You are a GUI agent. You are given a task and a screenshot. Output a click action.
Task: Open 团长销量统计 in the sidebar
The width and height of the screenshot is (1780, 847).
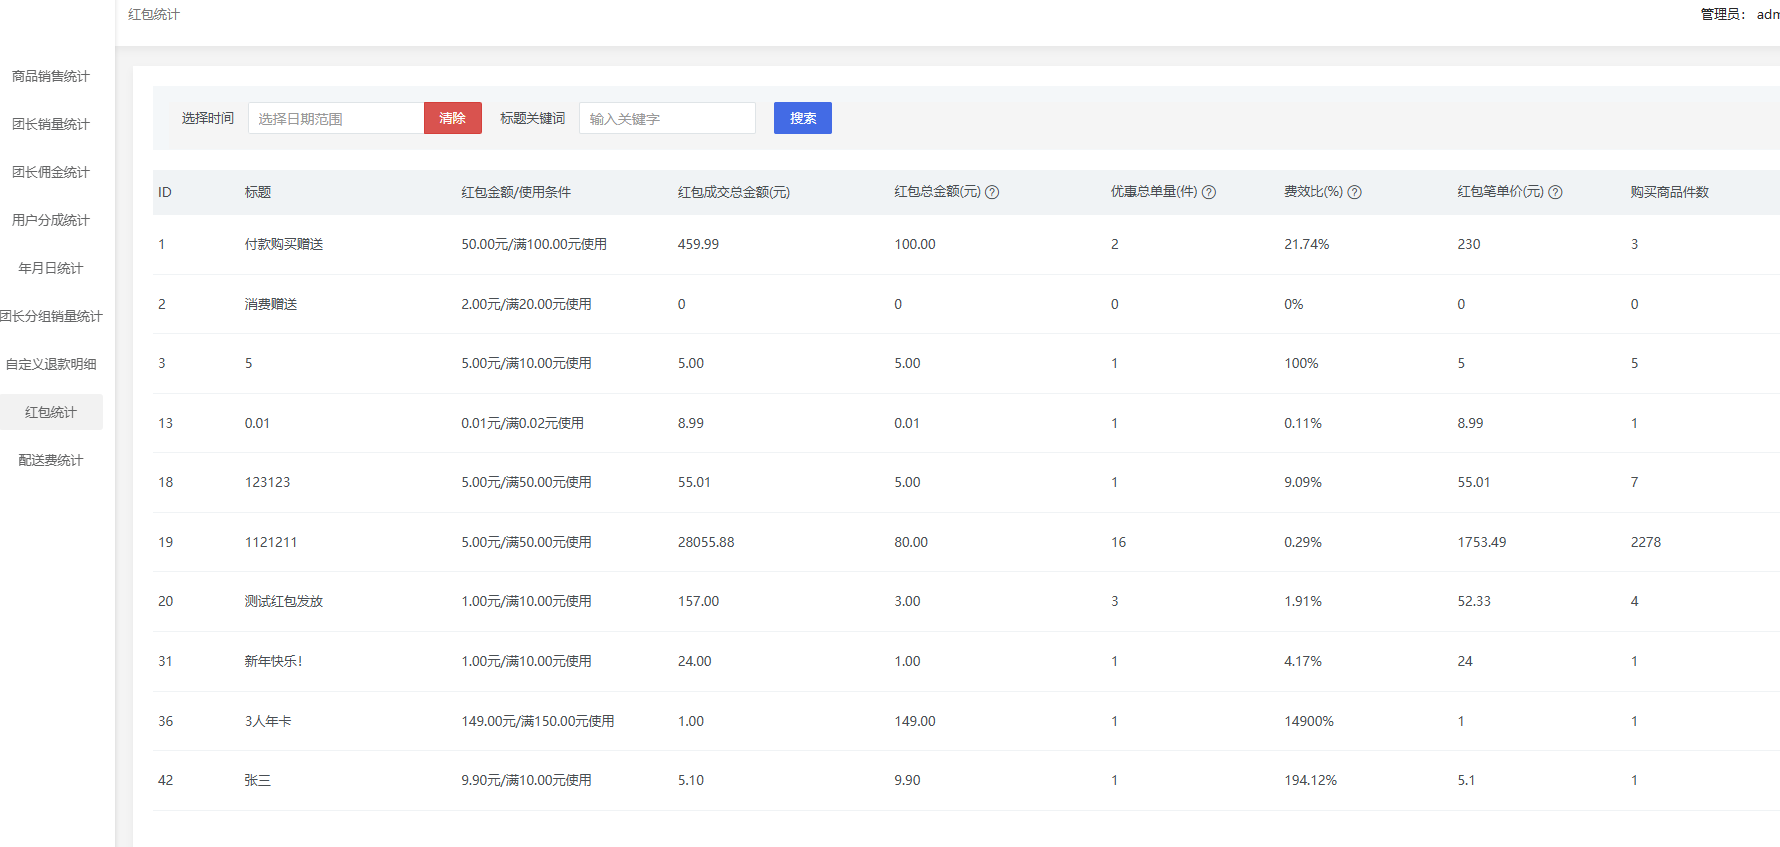click(x=51, y=124)
